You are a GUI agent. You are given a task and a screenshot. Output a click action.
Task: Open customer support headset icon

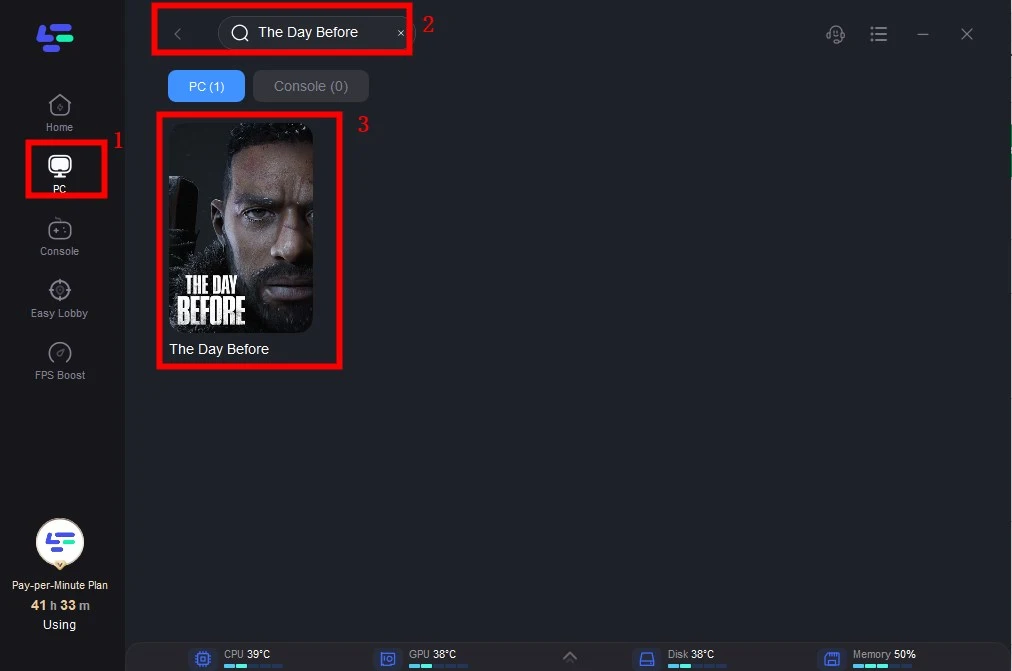coord(836,34)
